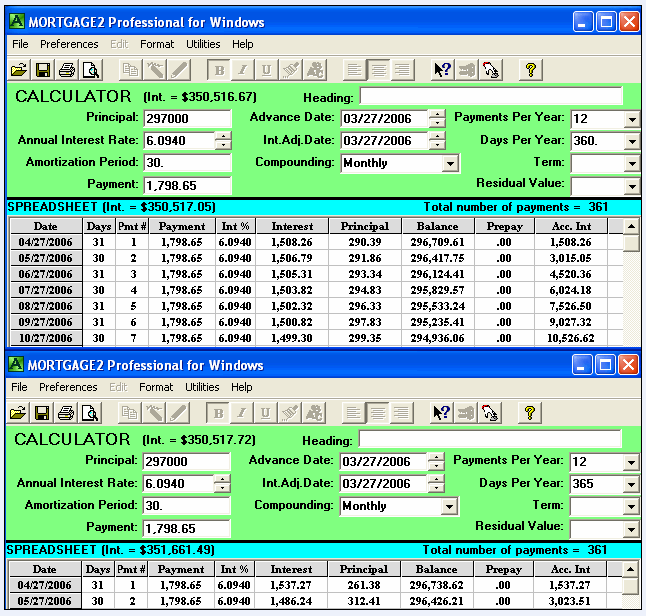Click the Interest column header in bottom spreadsheet
646x616 pixels.
click(x=291, y=570)
